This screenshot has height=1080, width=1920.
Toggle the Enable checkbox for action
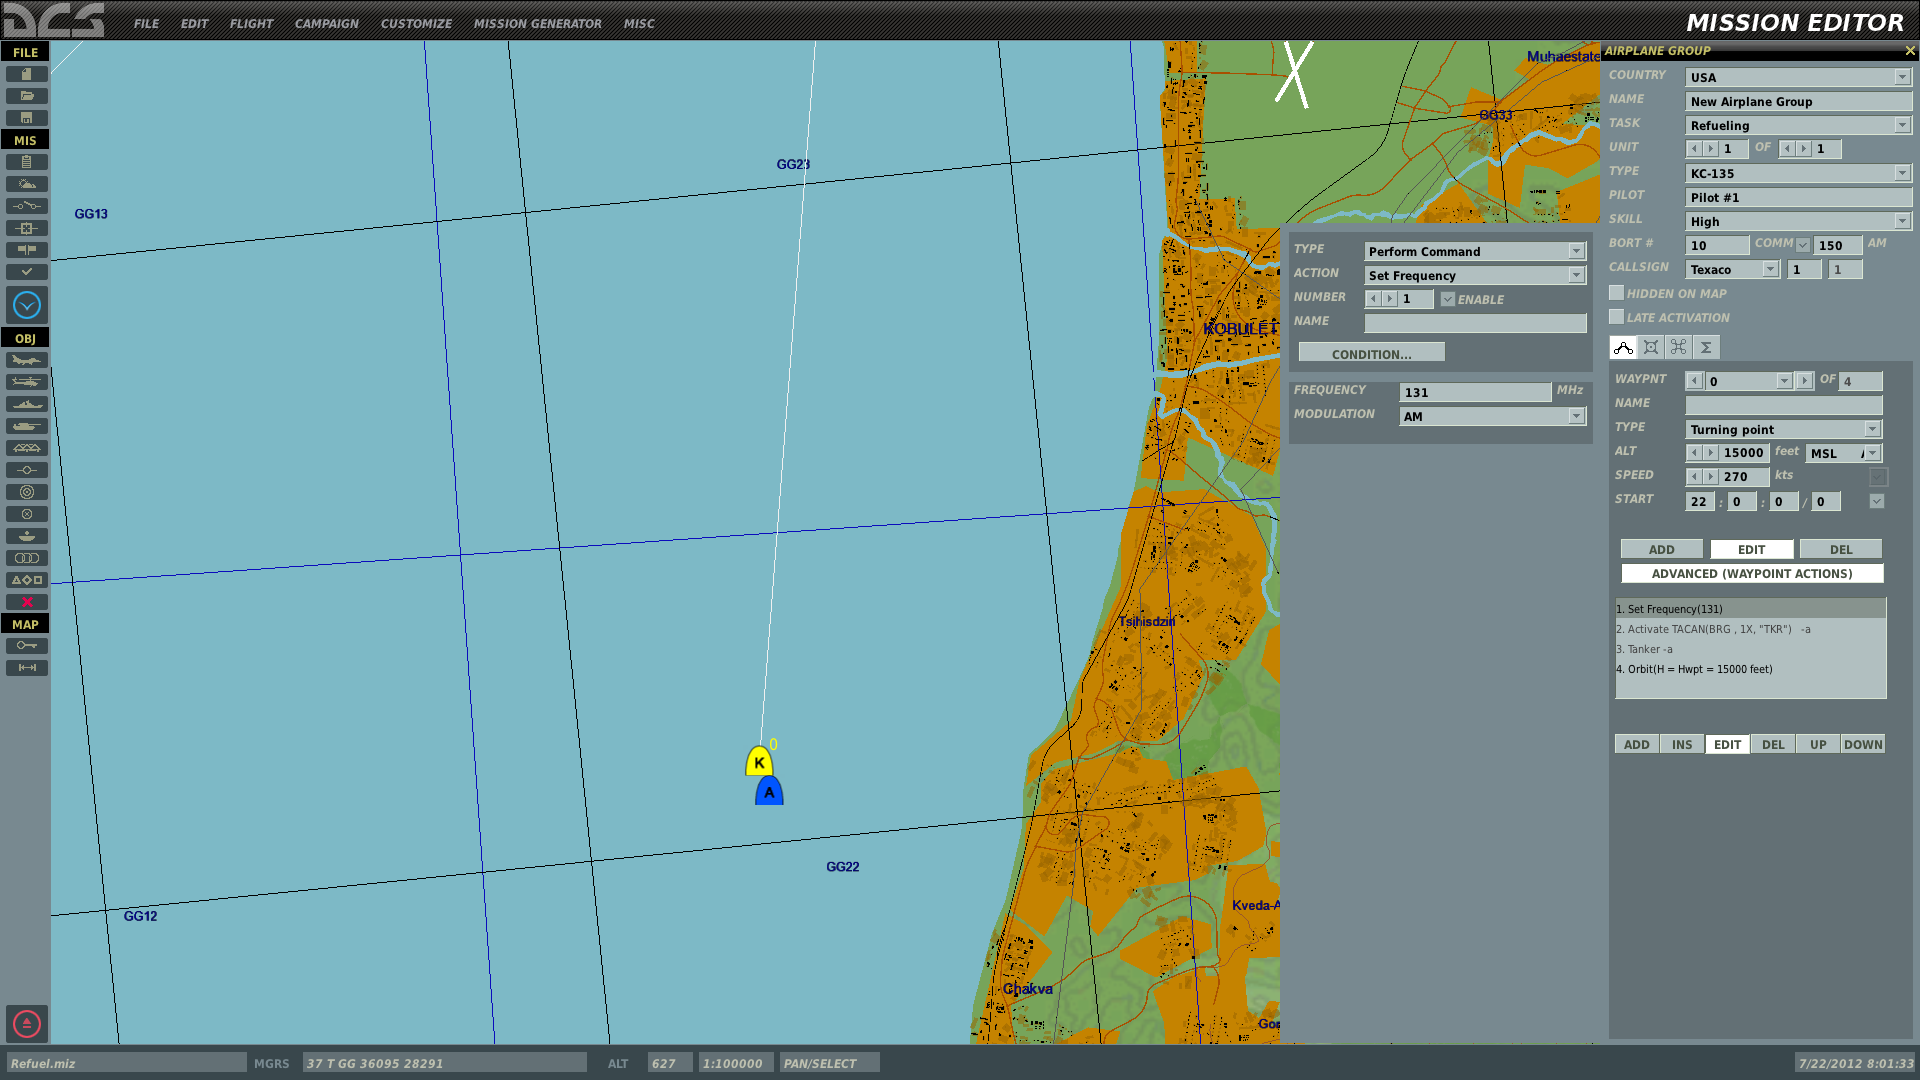coord(1447,299)
